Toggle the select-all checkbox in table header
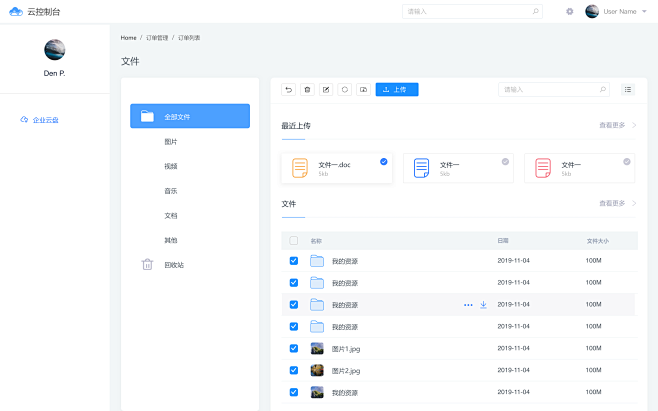This screenshot has height=411, width=658. [294, 241]
